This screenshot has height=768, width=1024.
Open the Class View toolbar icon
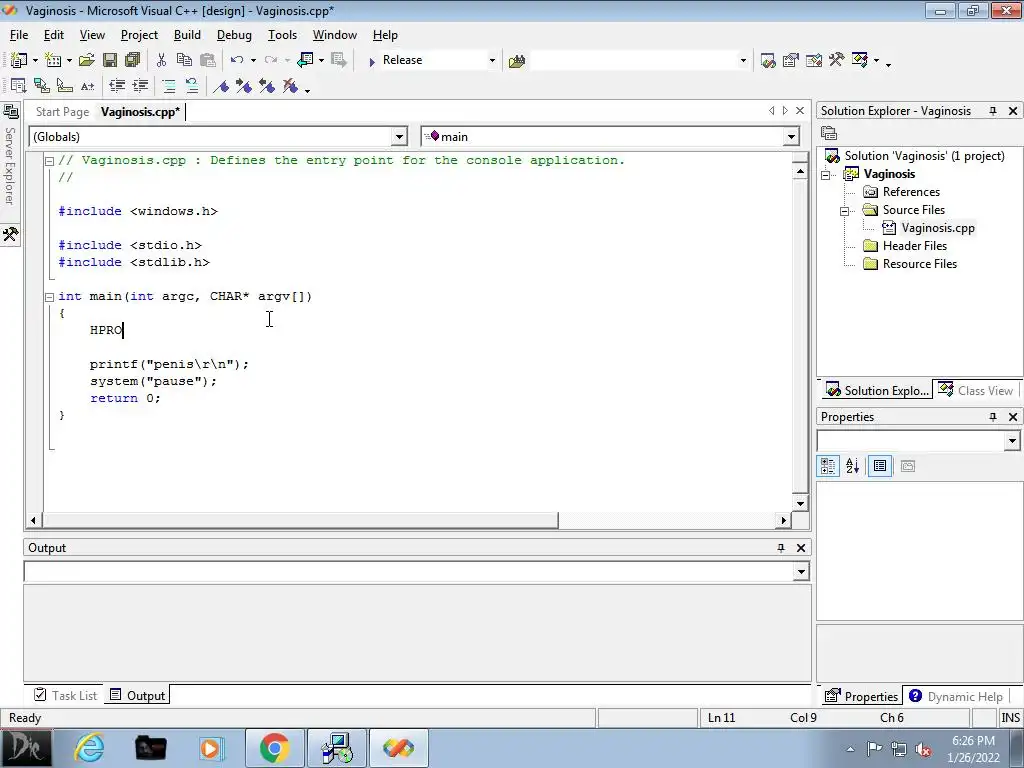[x=860, y=60]
